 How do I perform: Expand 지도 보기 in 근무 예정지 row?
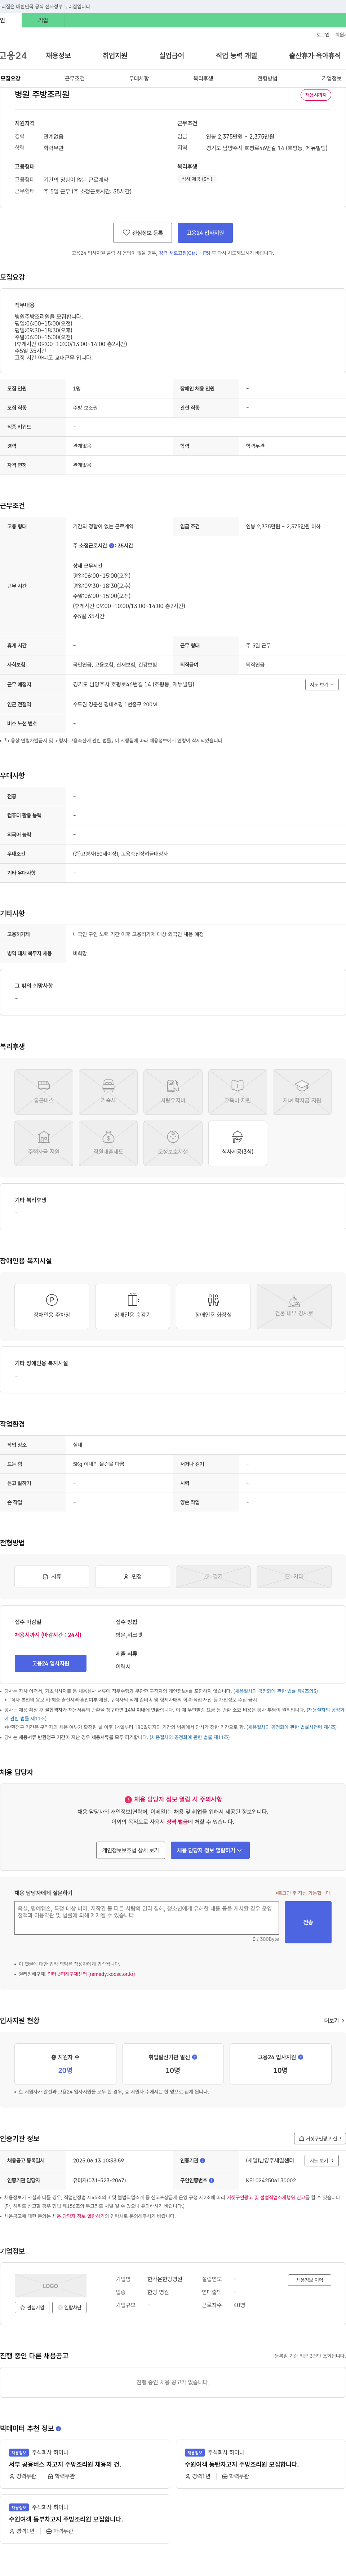pyautogui.click(x=322, y=685)
